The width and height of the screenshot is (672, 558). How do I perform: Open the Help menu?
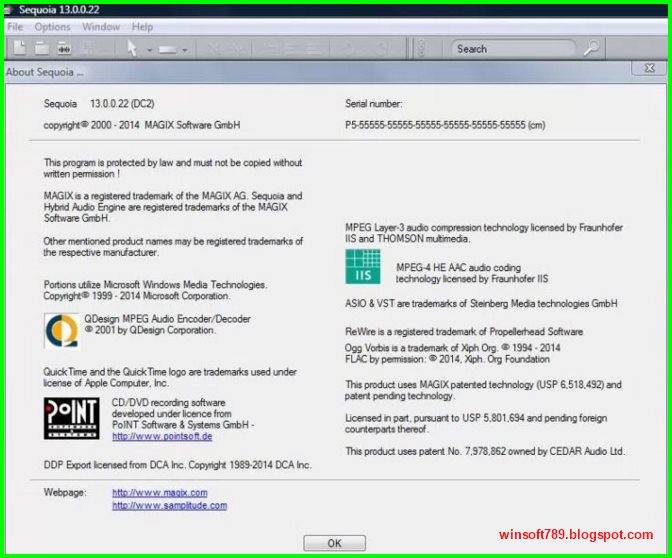pos(142,27)
